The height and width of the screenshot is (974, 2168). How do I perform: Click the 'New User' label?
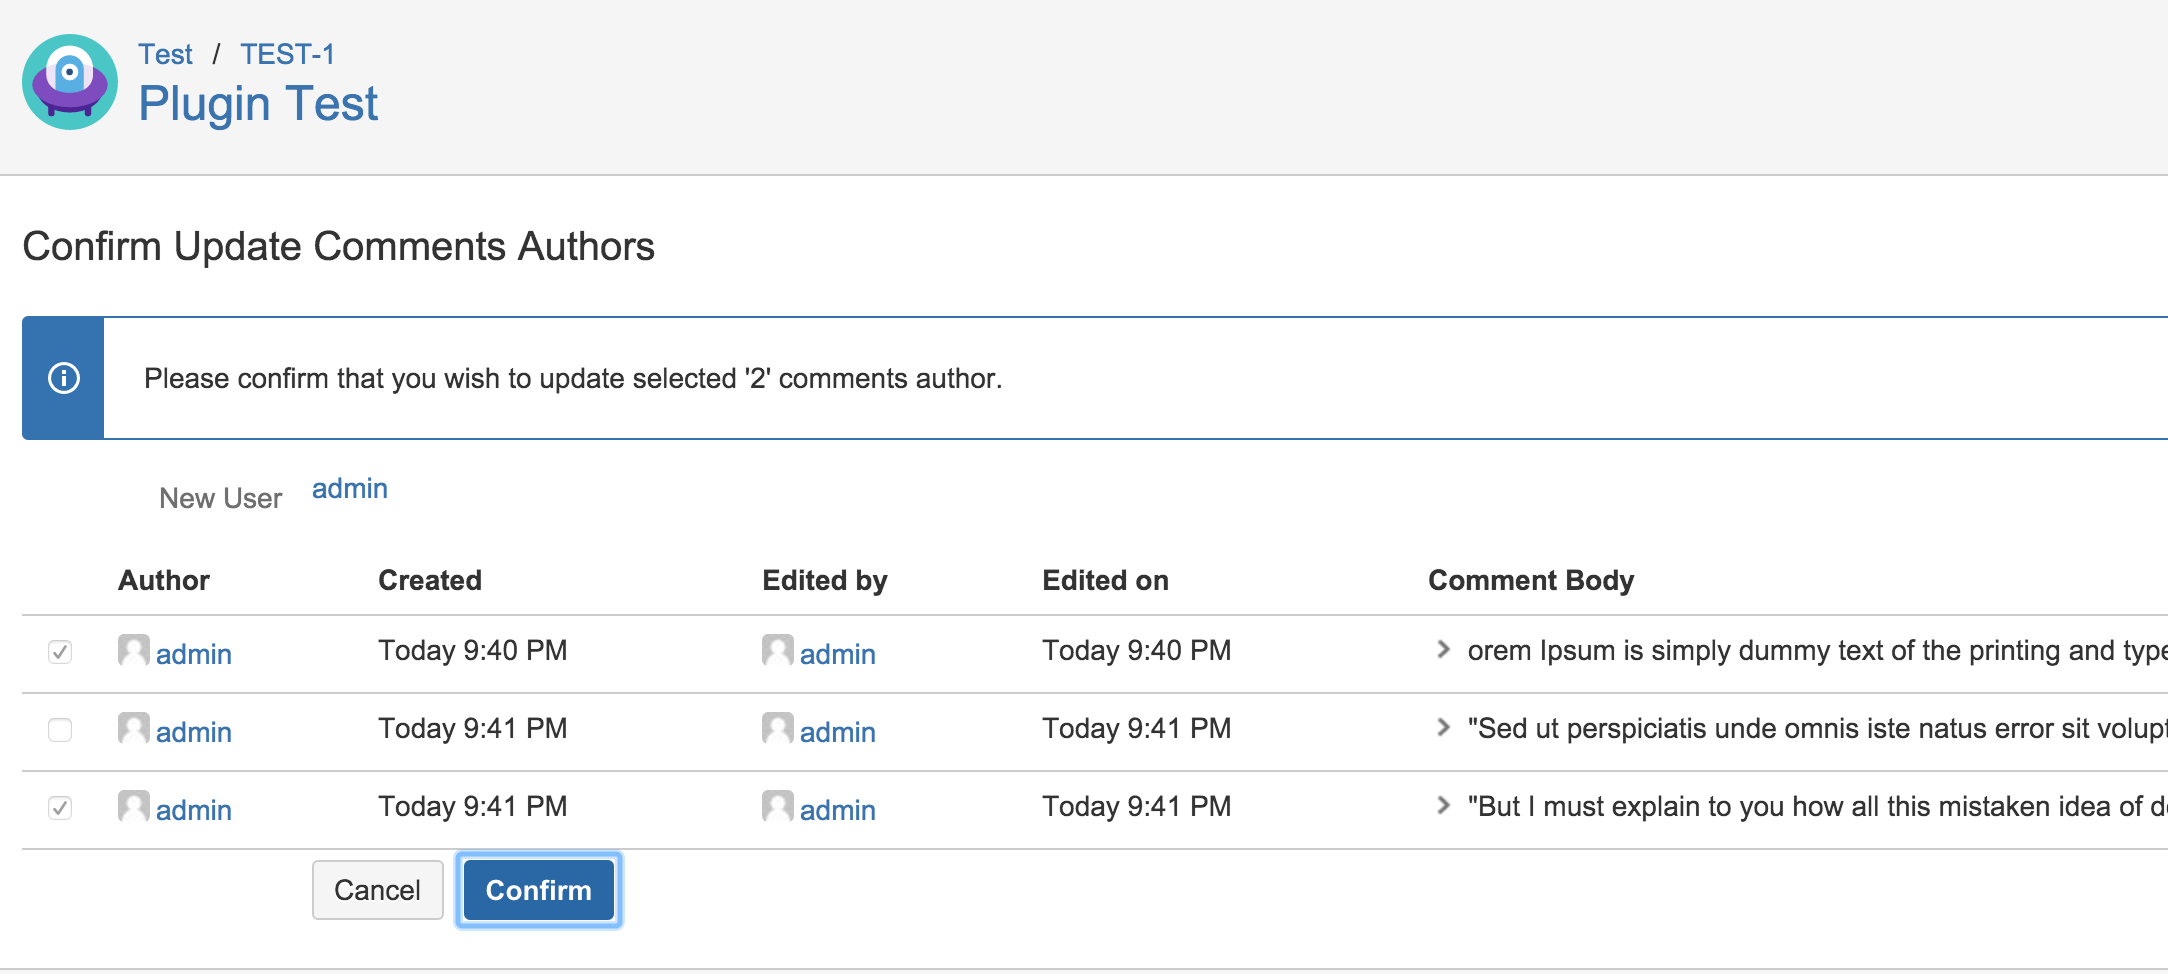click(x=220, y=498)
